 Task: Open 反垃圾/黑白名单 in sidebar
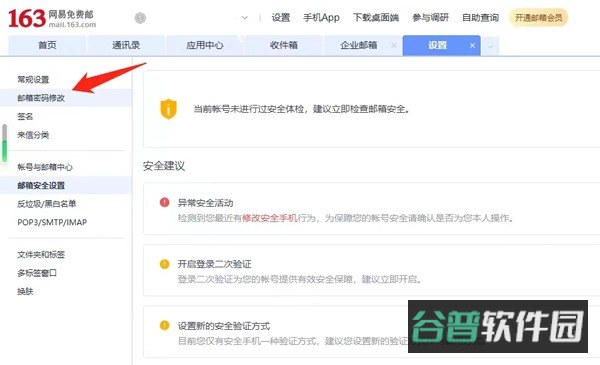(x=47, y=204)
